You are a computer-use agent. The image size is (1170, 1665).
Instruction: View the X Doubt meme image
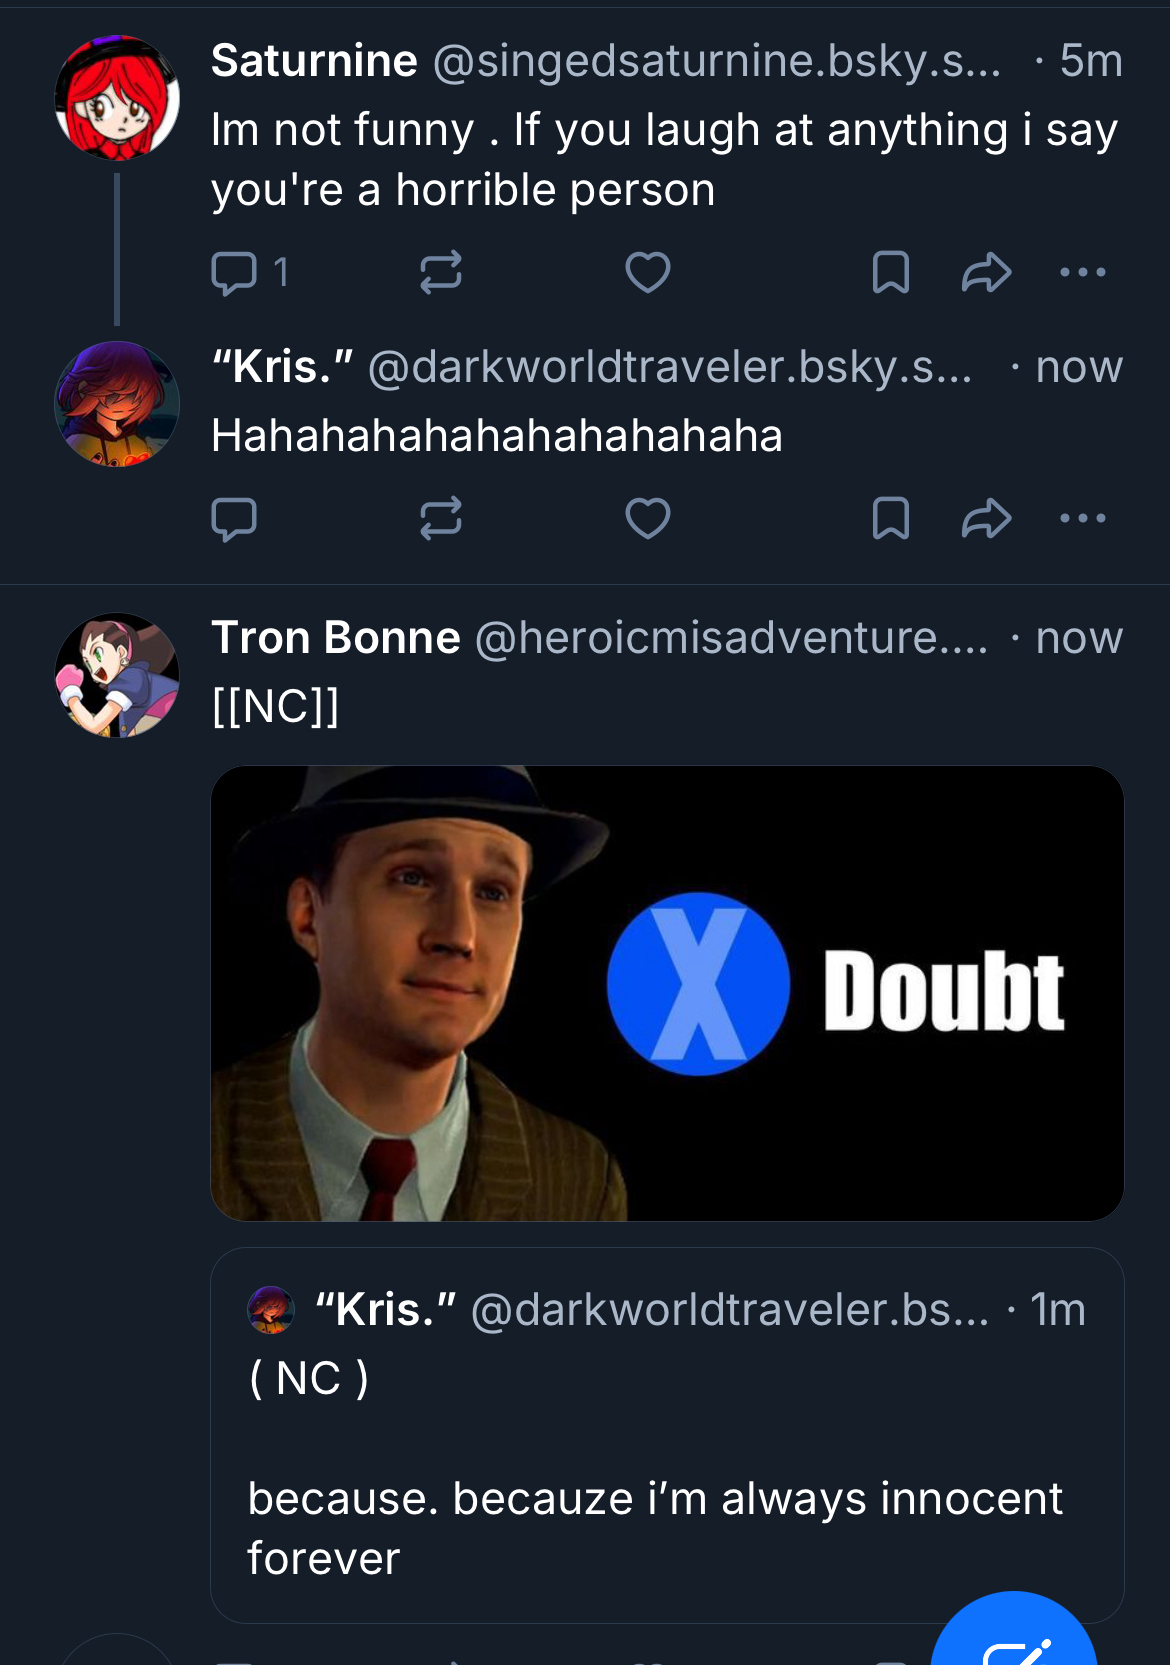pos(667,993)
